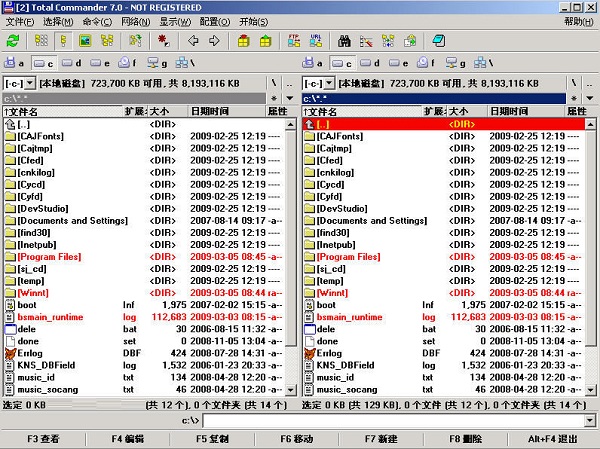Click the green Refresh arrows toolbar icon

click(x=13, y=41)
